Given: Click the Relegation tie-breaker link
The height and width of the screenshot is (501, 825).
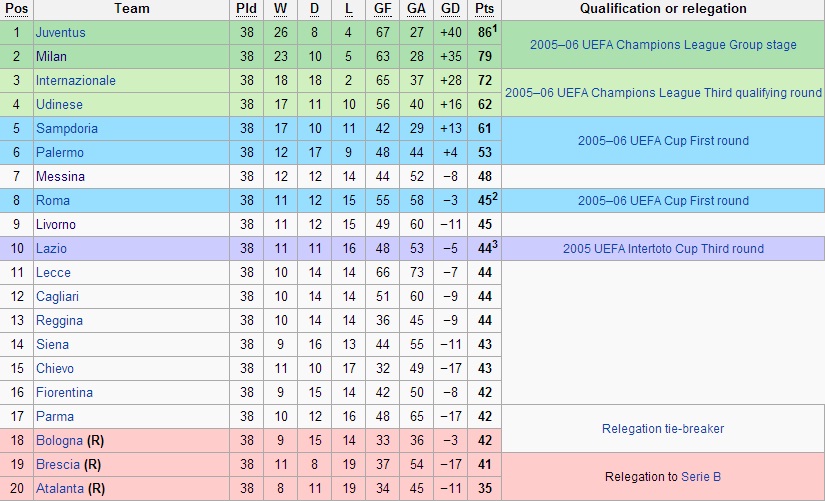Looking at the screenshot, I should (663, 429).
